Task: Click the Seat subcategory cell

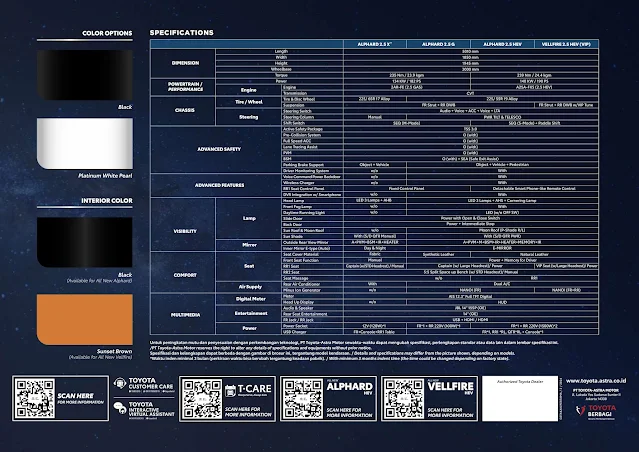Action: tap(249, 266)
